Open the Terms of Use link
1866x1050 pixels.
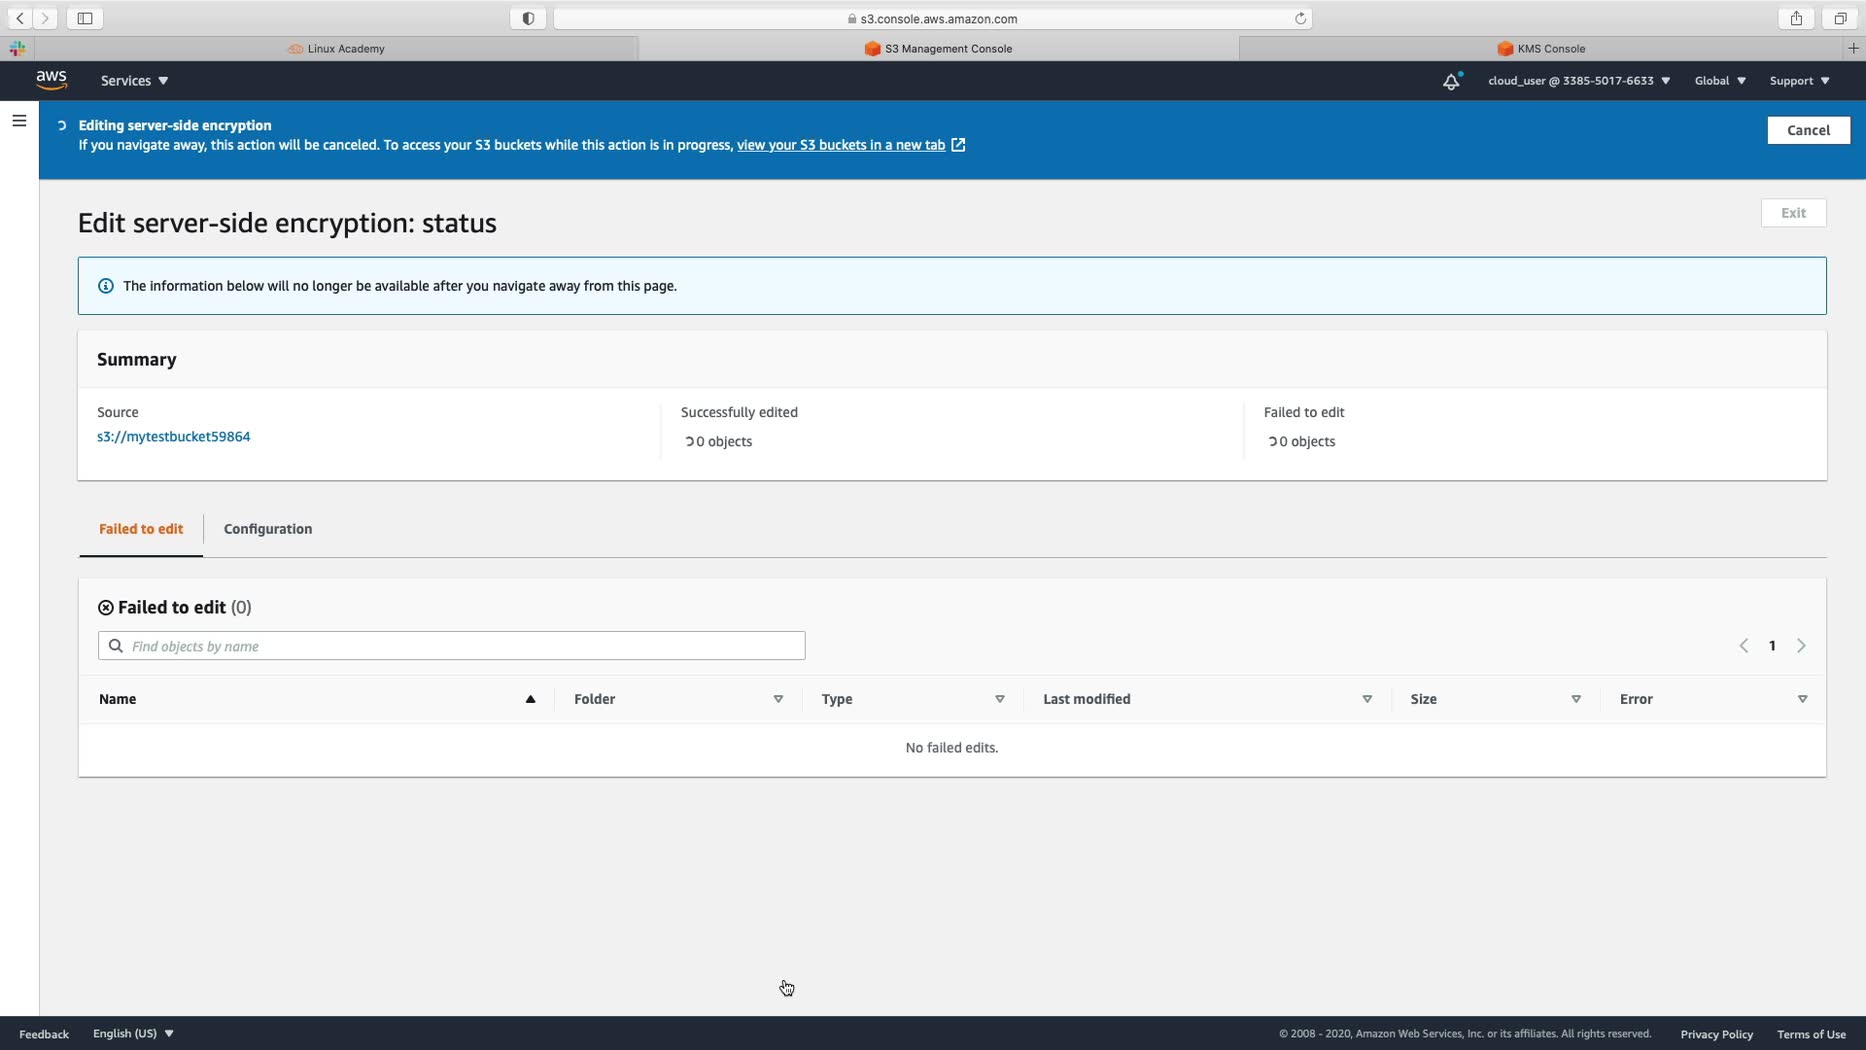[1811, 1034]
